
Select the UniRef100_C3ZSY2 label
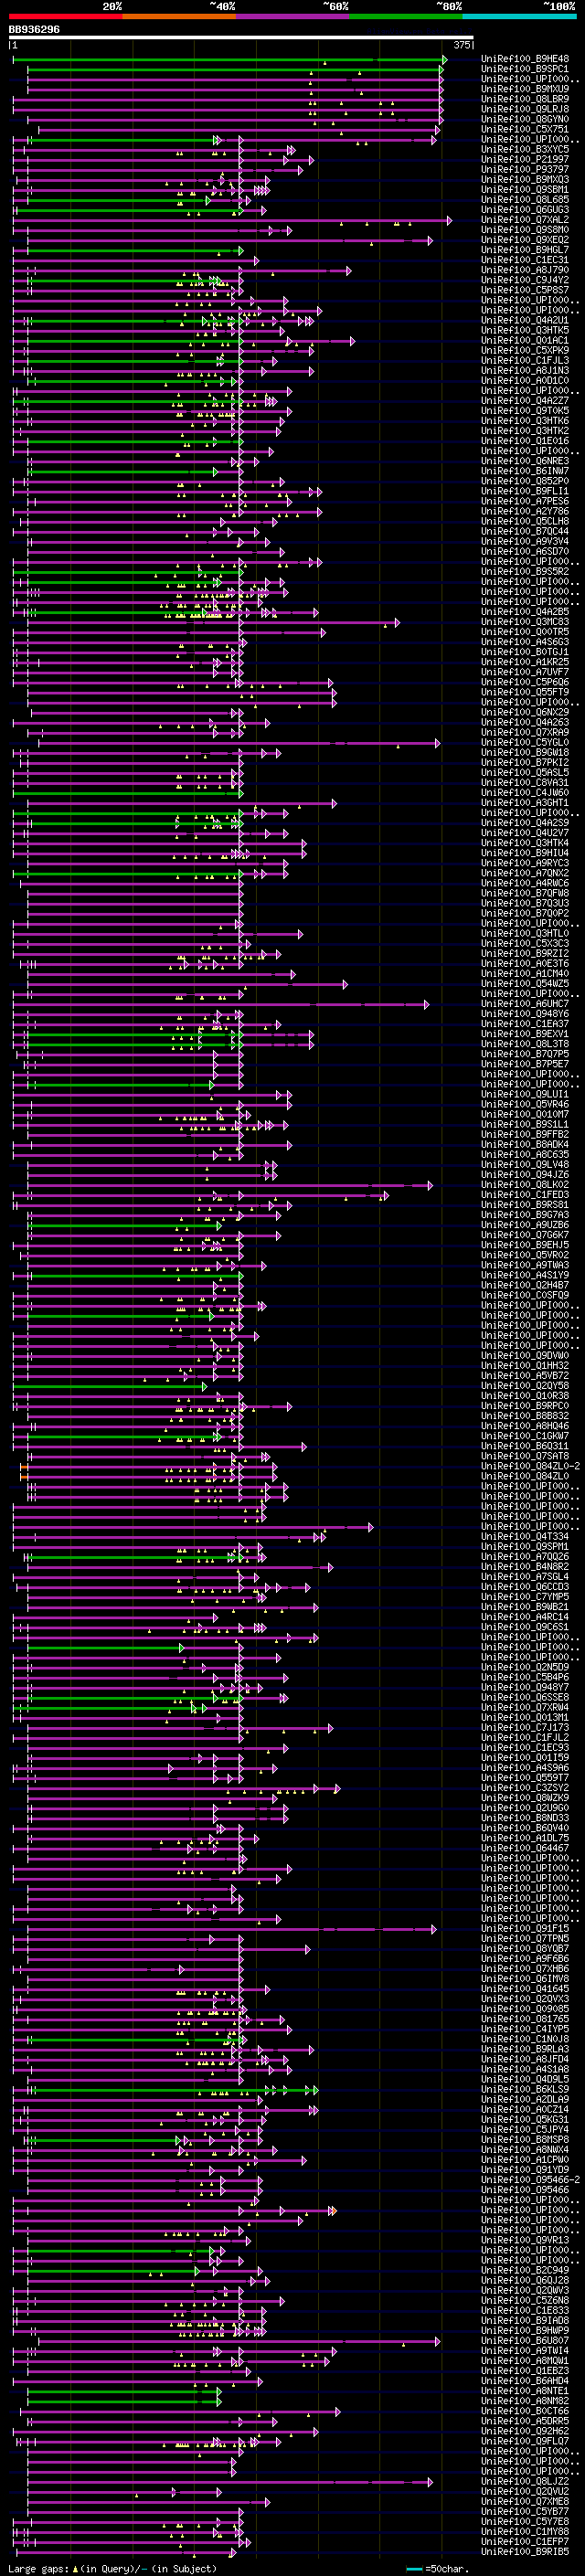point(525,1788)
